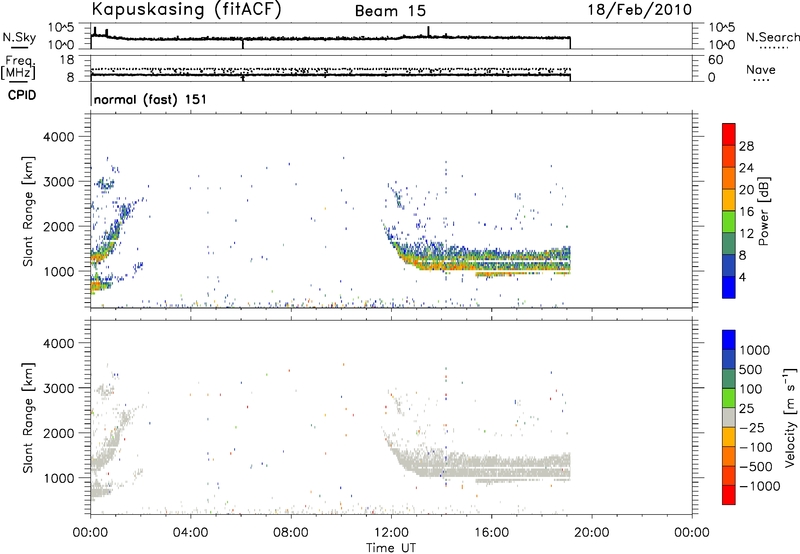800x554 pixels.
Task: Click the "16" label on power colorbar
Action: pyautogui.click(x=746, y=212)
